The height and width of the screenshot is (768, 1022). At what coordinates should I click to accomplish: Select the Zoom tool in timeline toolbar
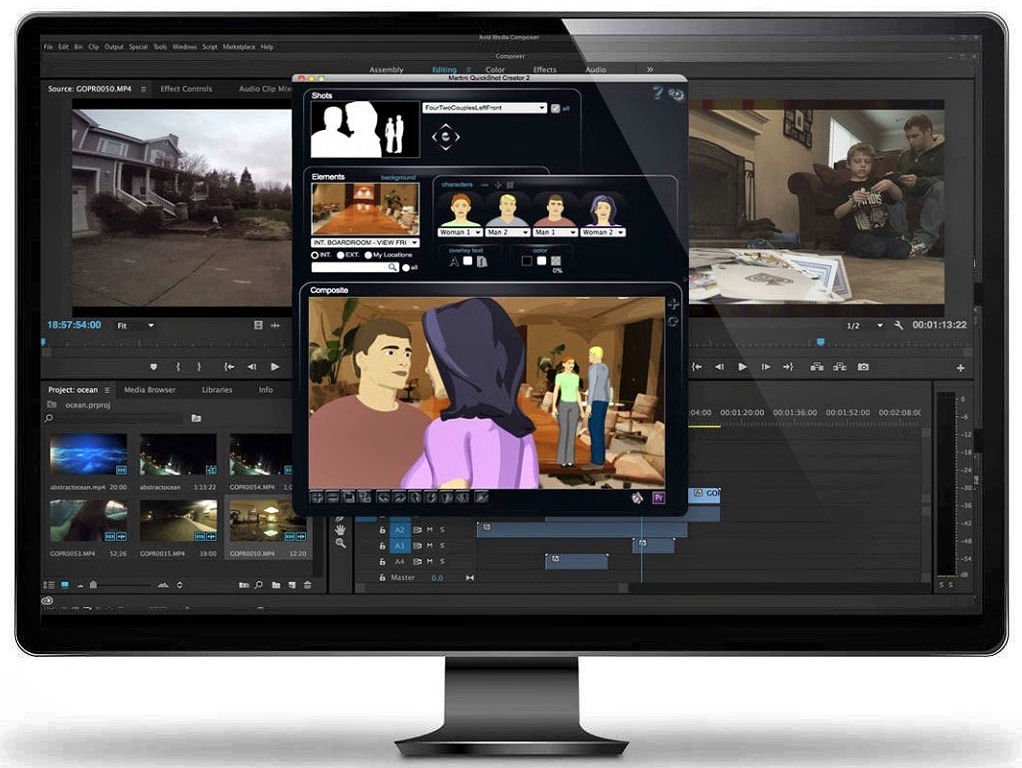click(x=340, y=543)
